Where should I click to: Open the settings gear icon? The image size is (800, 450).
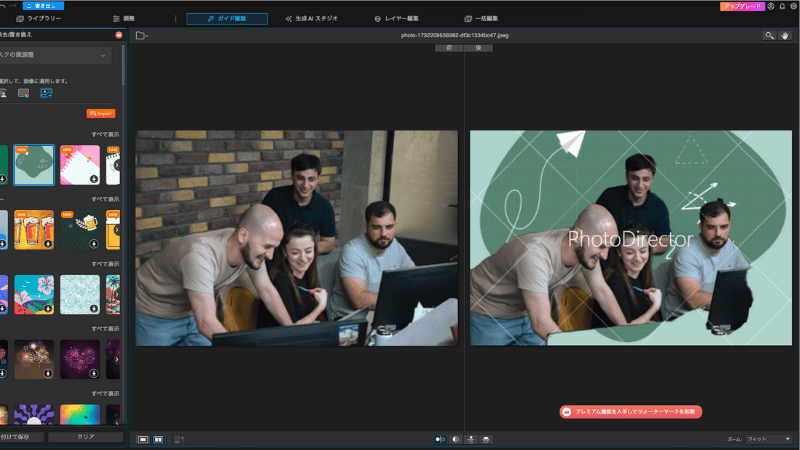click(794, 6)
